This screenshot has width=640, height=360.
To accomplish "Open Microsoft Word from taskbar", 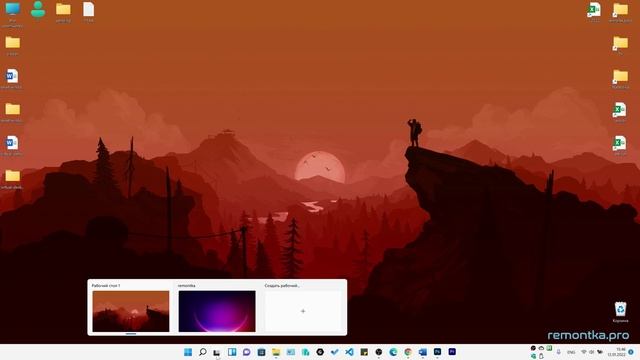I will [x=423, y=352].
